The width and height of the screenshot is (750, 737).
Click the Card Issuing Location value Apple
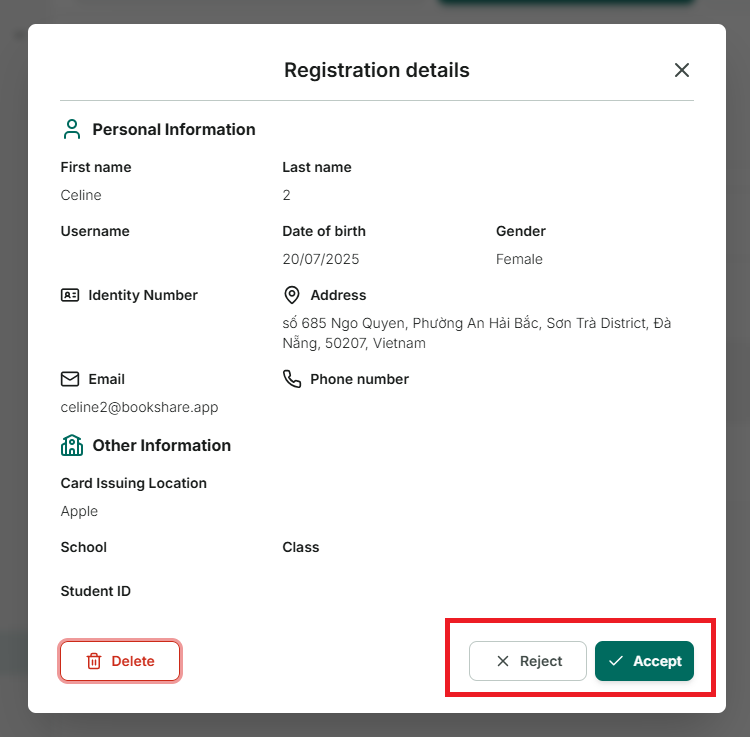click(79, 511)
